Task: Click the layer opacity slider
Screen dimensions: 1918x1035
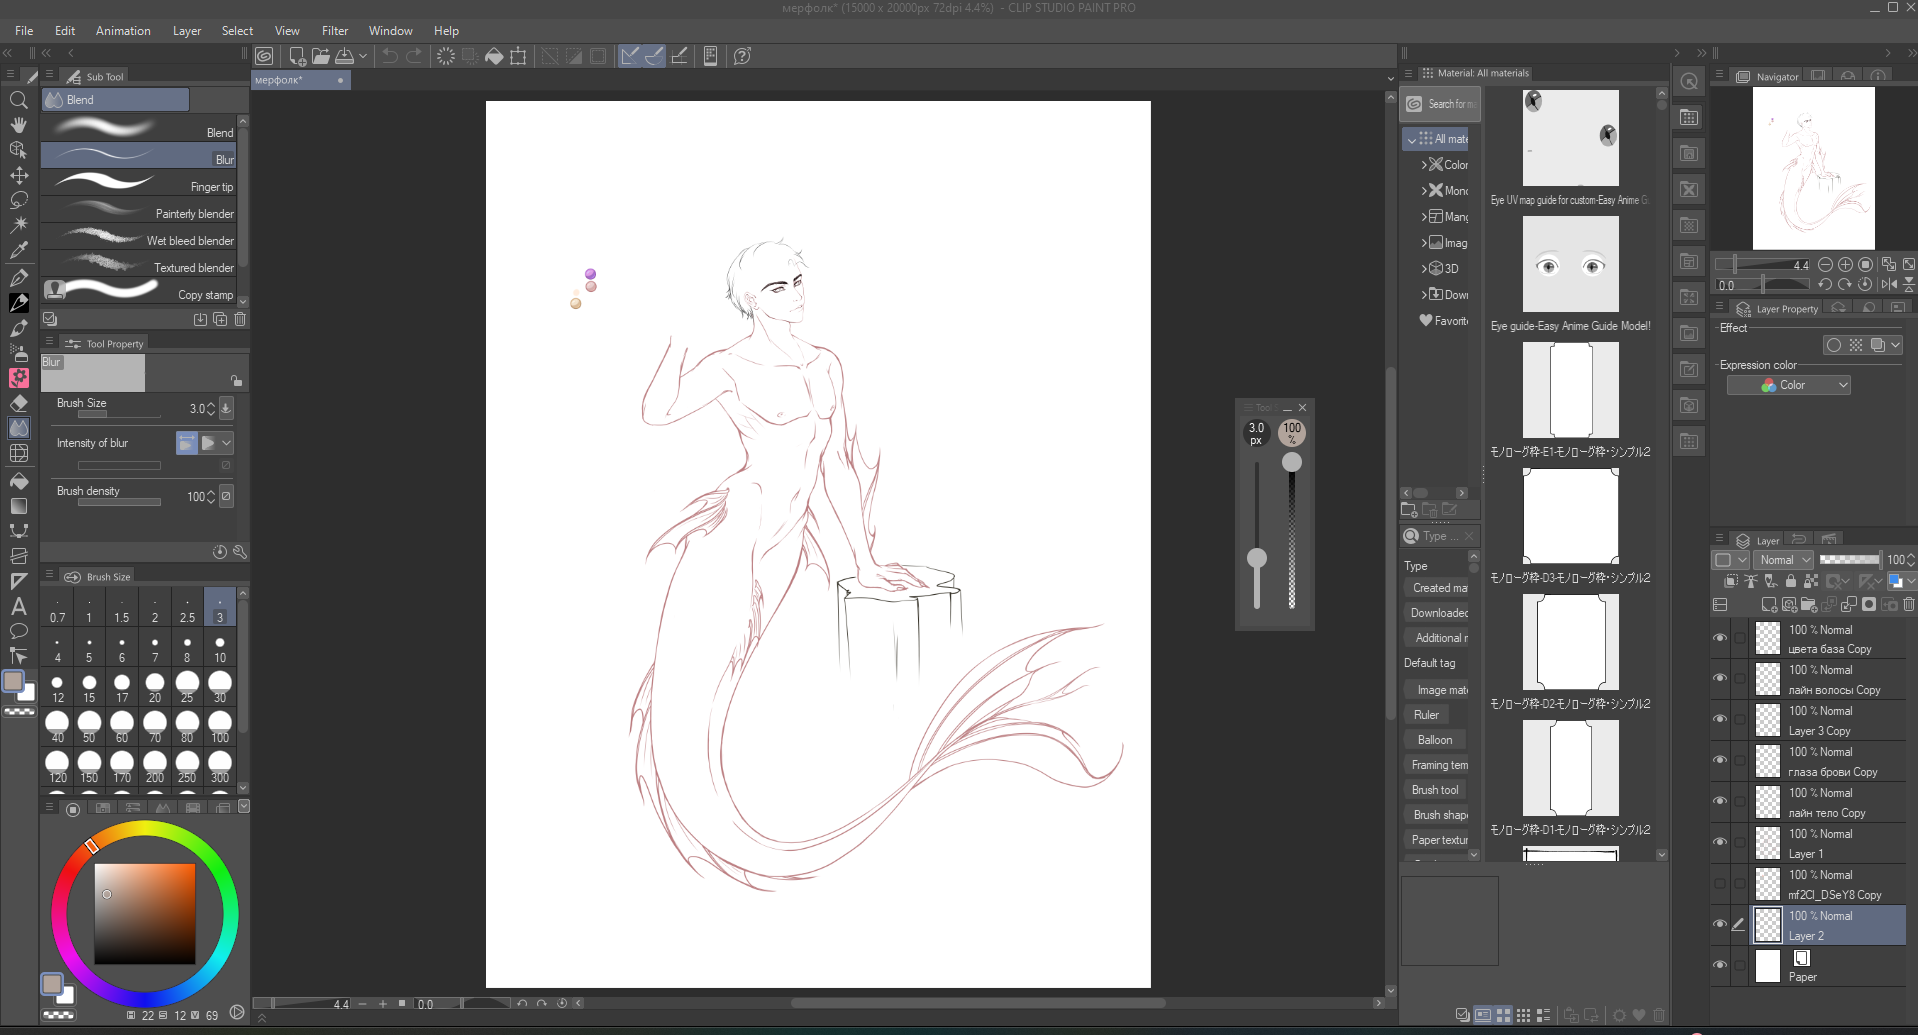Action: (1849, 560)
